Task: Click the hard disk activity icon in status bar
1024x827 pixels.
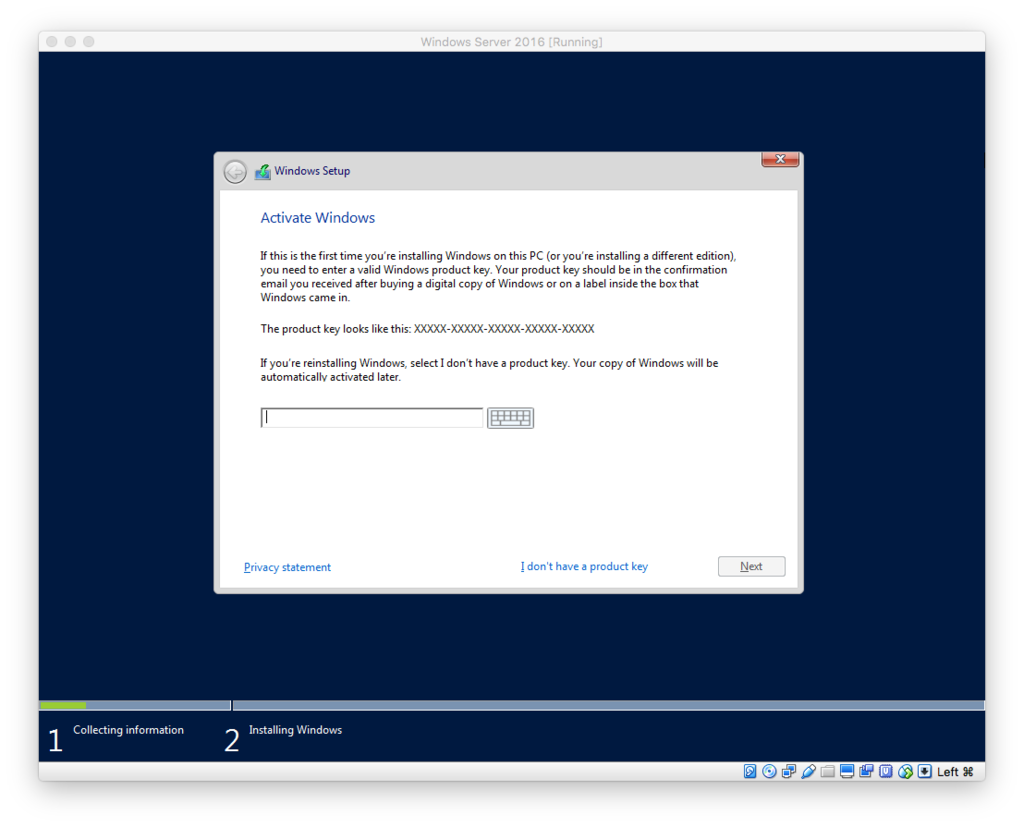Action: click(750, 771)
